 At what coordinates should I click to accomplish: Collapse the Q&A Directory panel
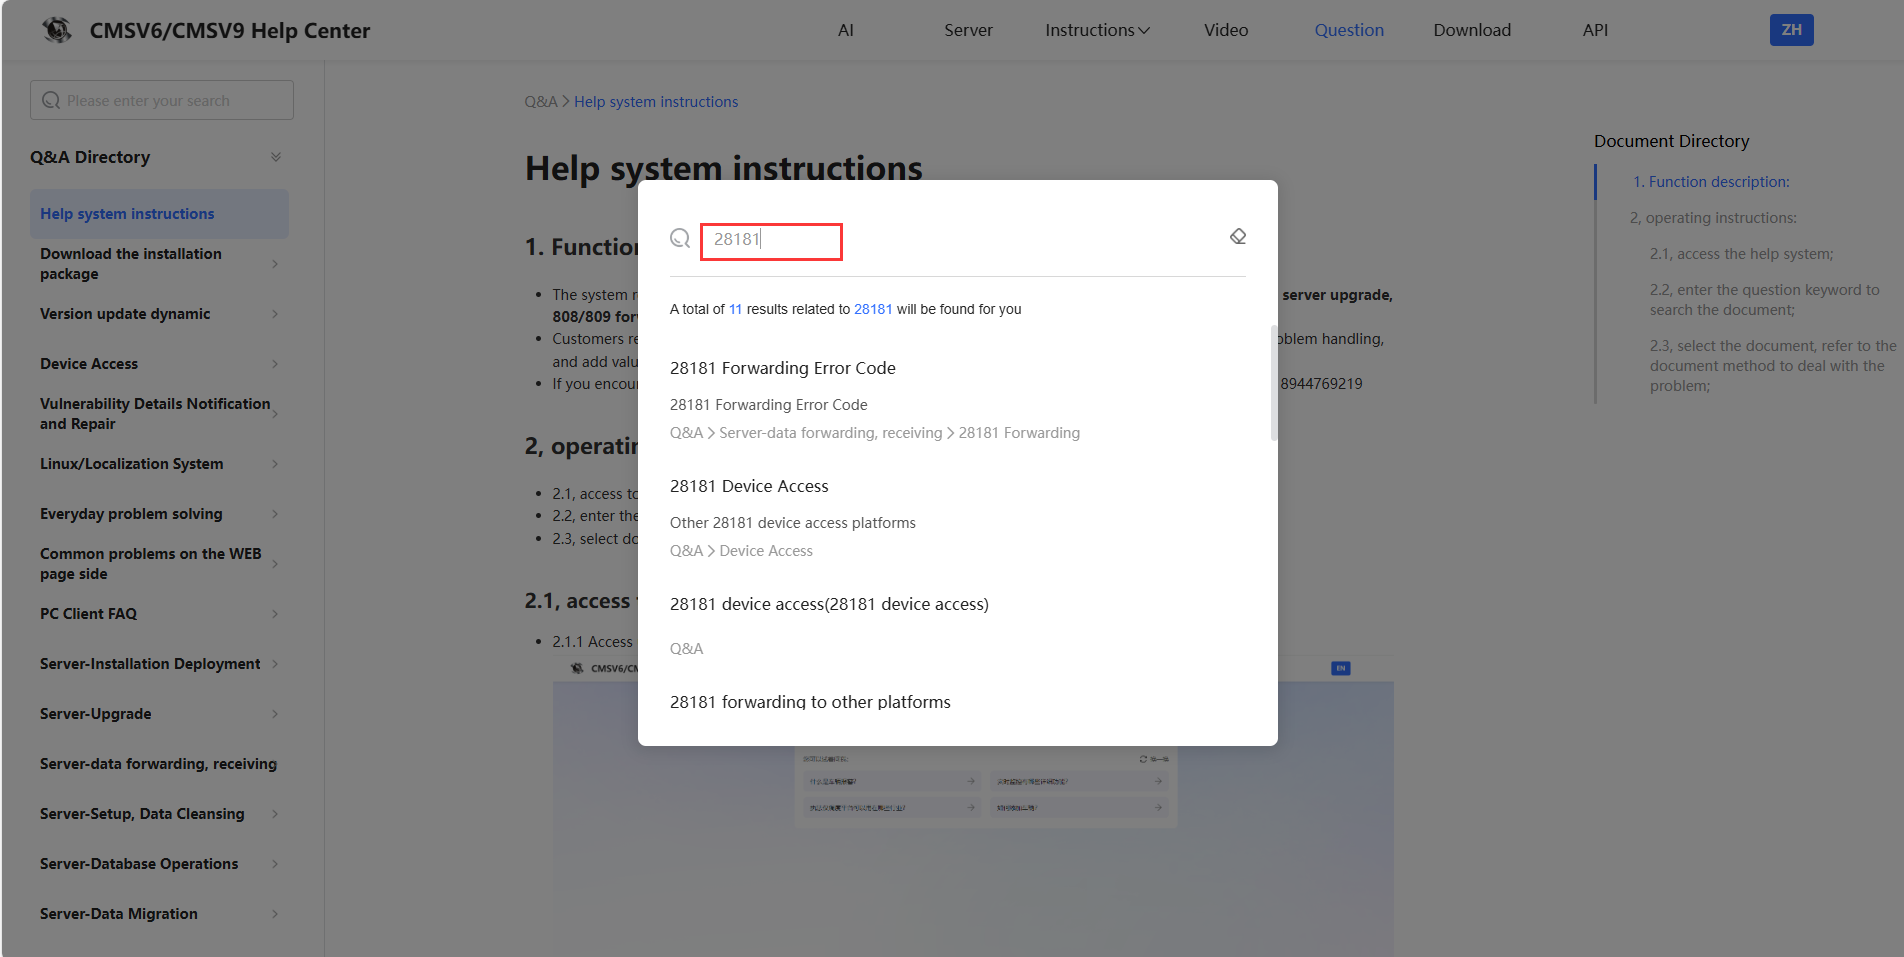click(276, 157)
